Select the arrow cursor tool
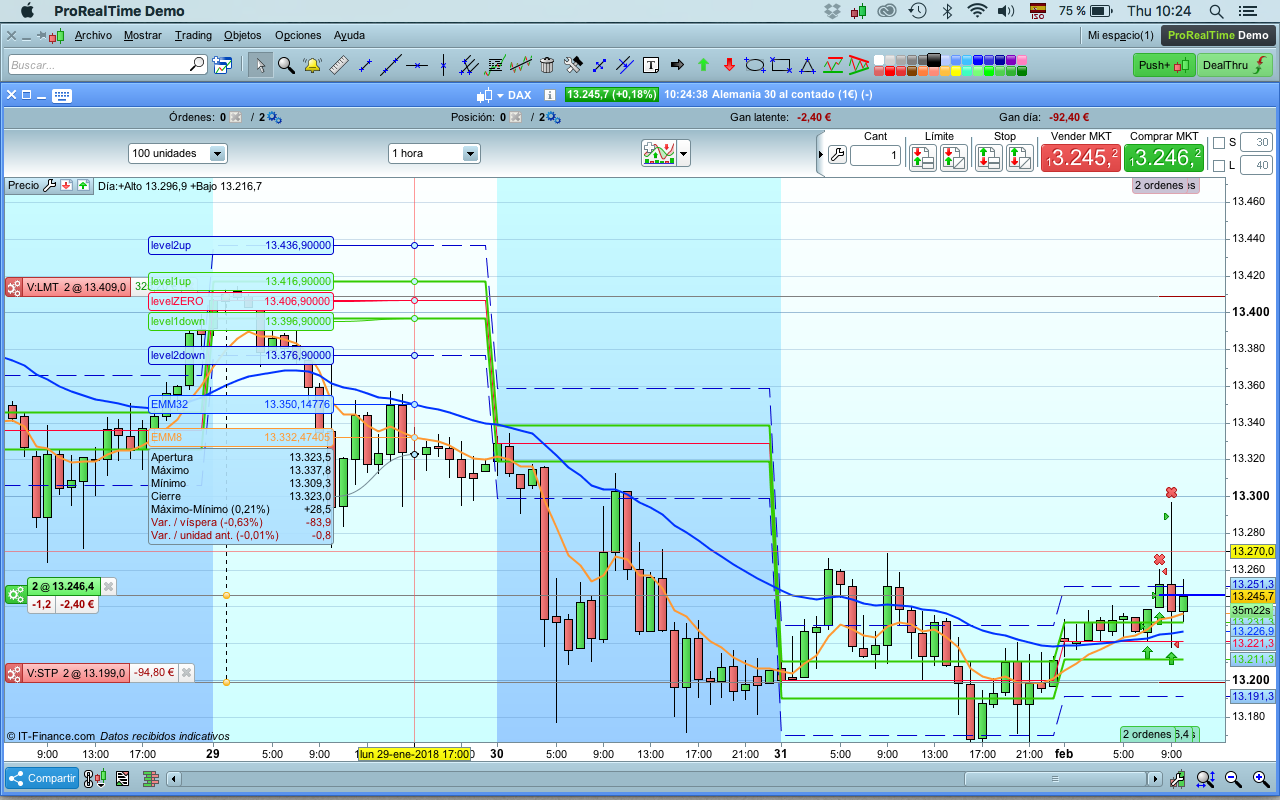 pyautogui.click(x=260, y=65)
